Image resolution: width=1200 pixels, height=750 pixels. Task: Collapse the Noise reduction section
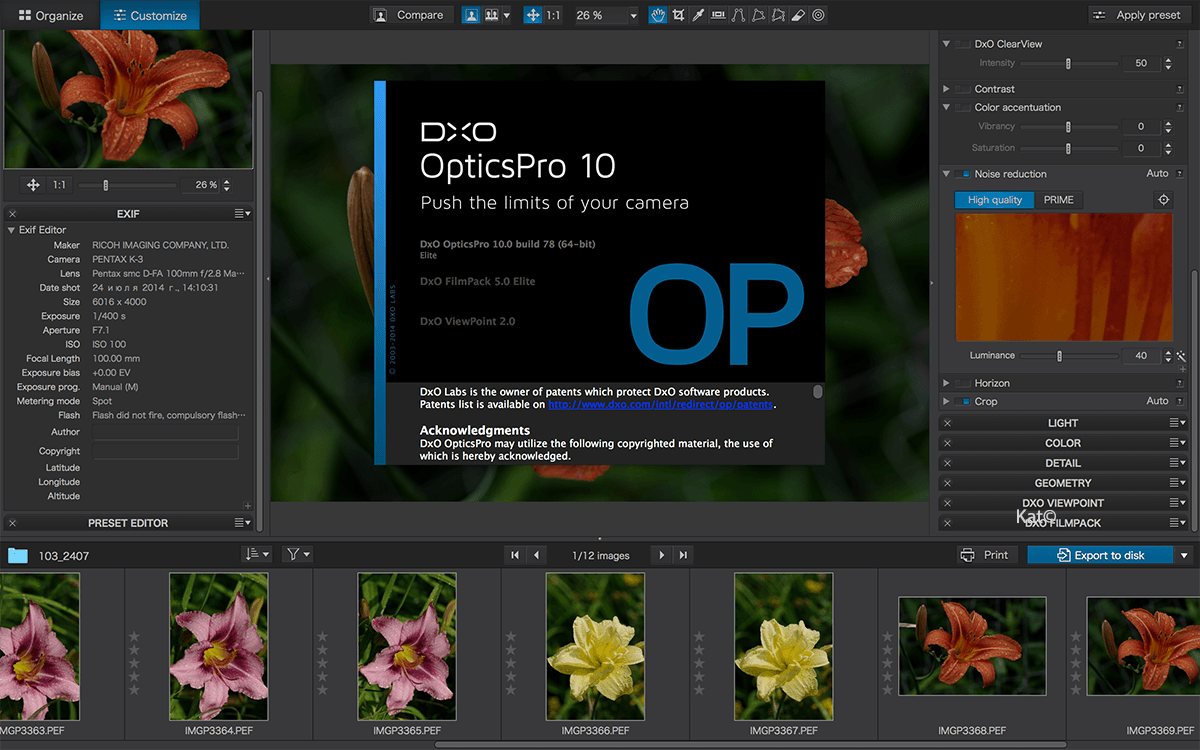946,174
